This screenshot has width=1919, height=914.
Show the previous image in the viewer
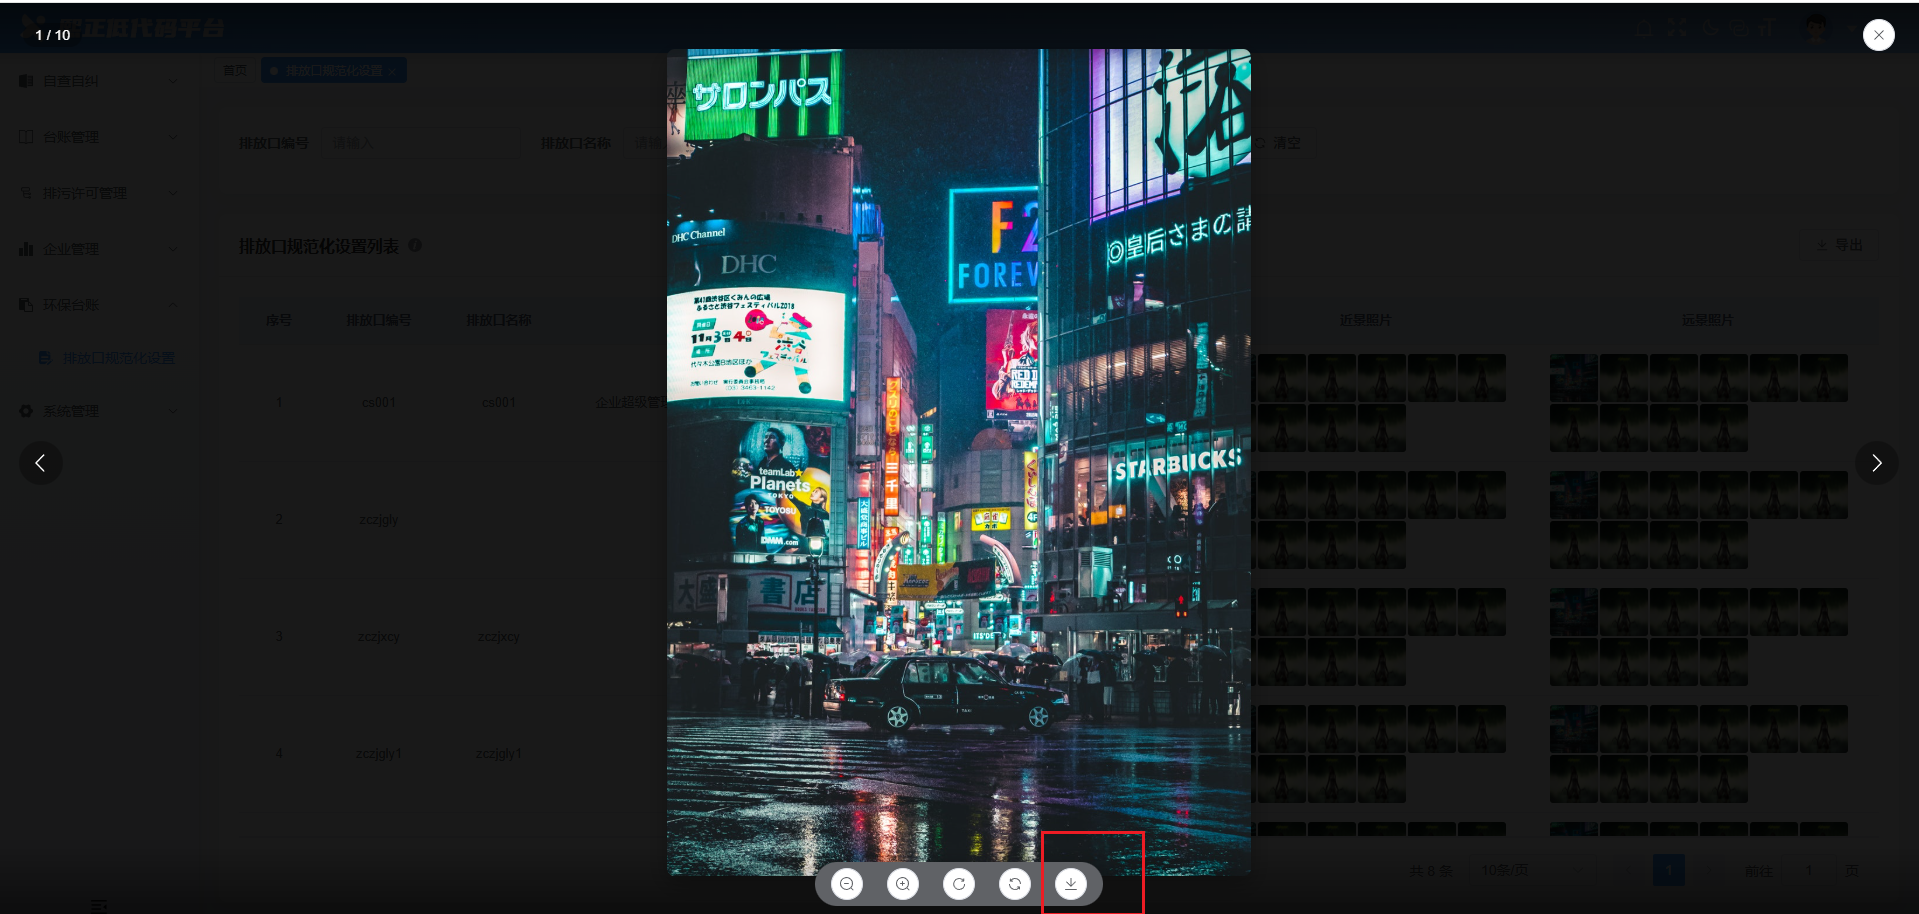click(41, 463)
